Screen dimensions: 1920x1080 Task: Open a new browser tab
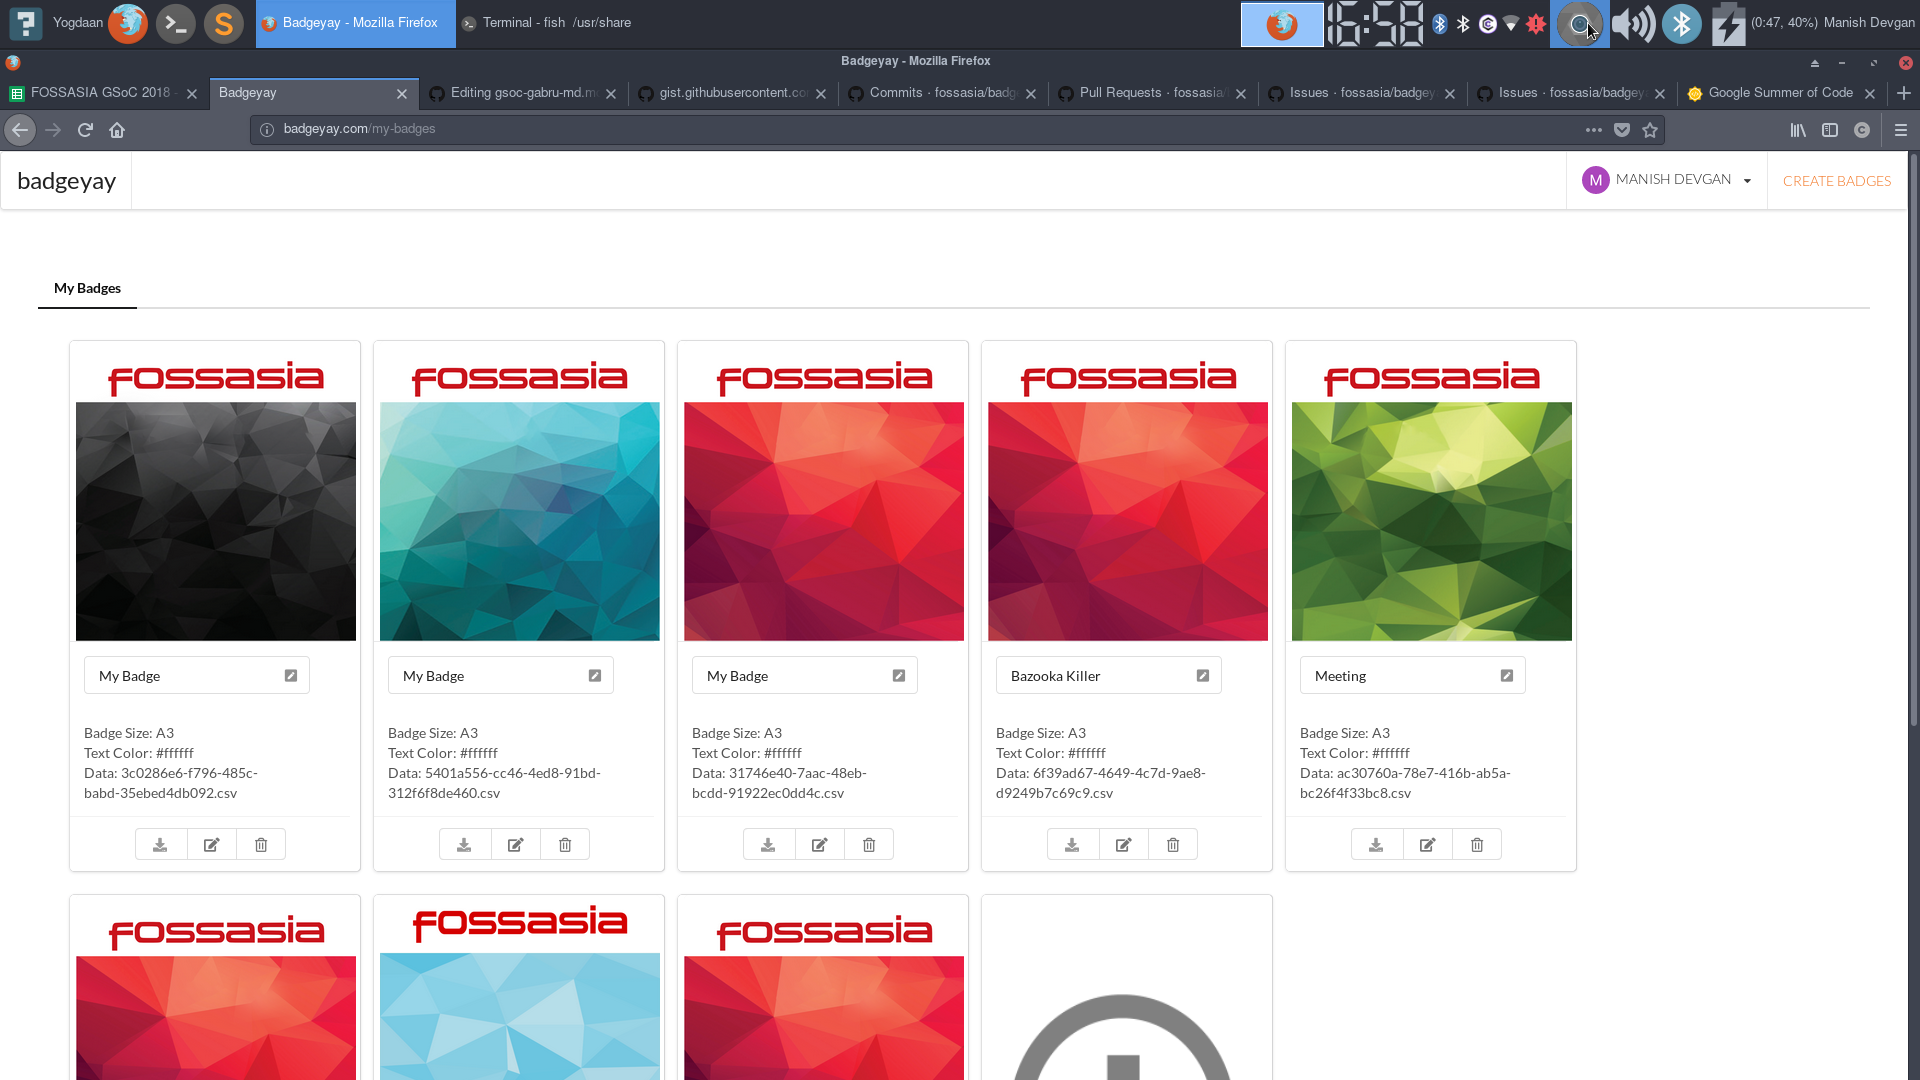[x=1904, y=93]
